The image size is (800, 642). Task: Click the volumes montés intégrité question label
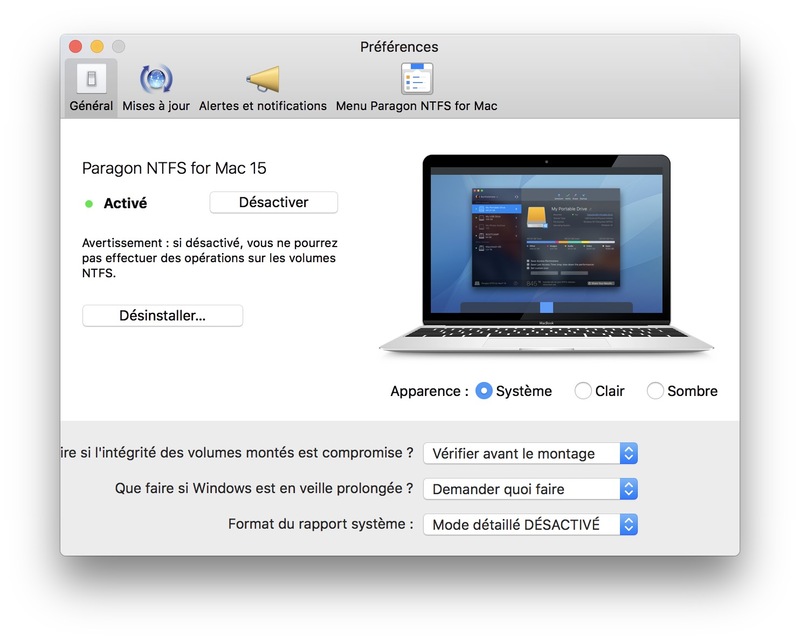[x=237, y=453]
